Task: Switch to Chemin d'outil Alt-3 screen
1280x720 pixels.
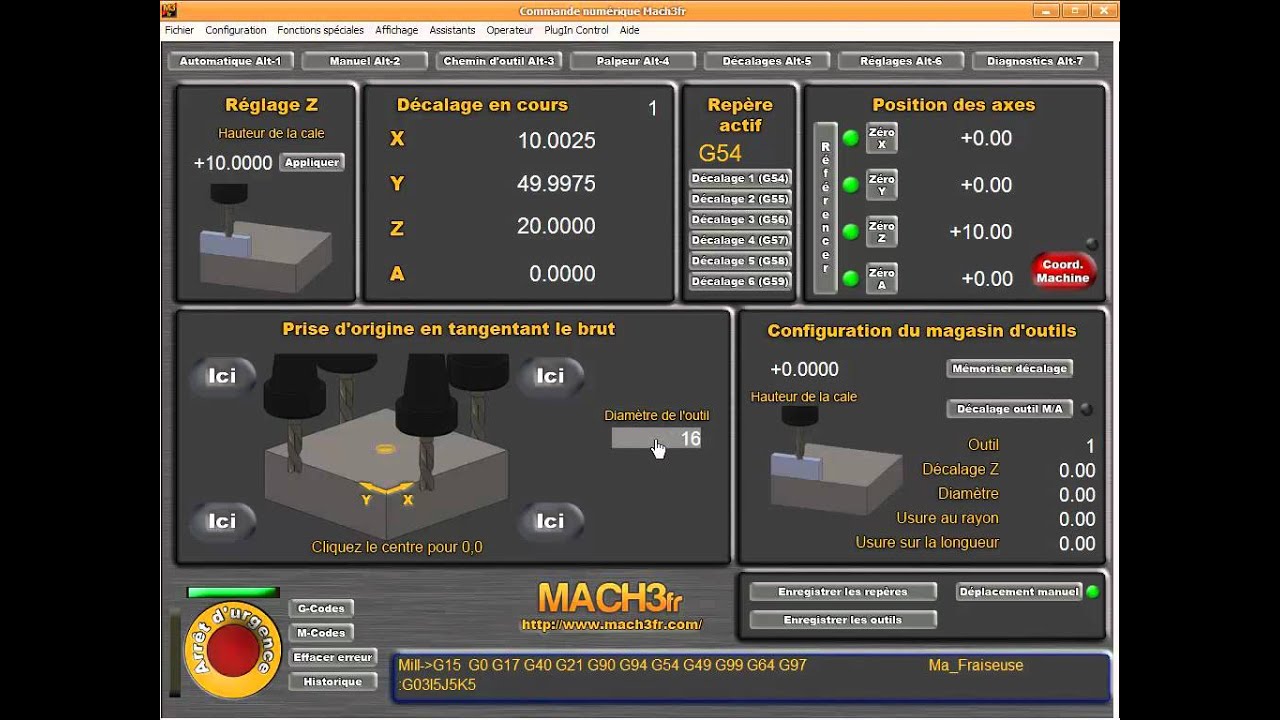Action: click(x=498, y=61)
